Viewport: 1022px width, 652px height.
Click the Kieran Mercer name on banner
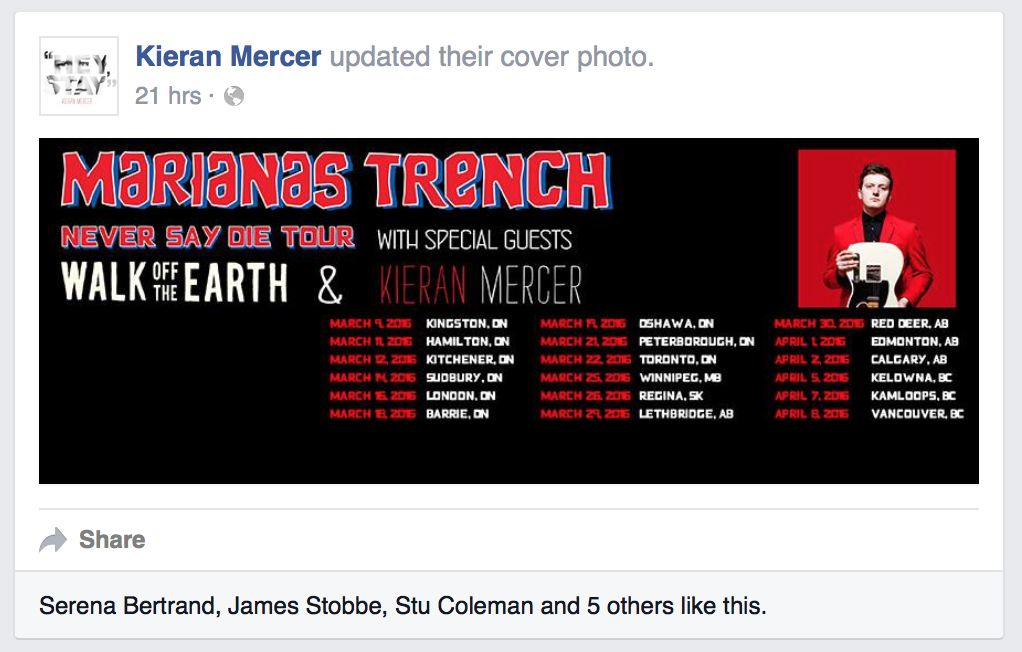point(480,286)
